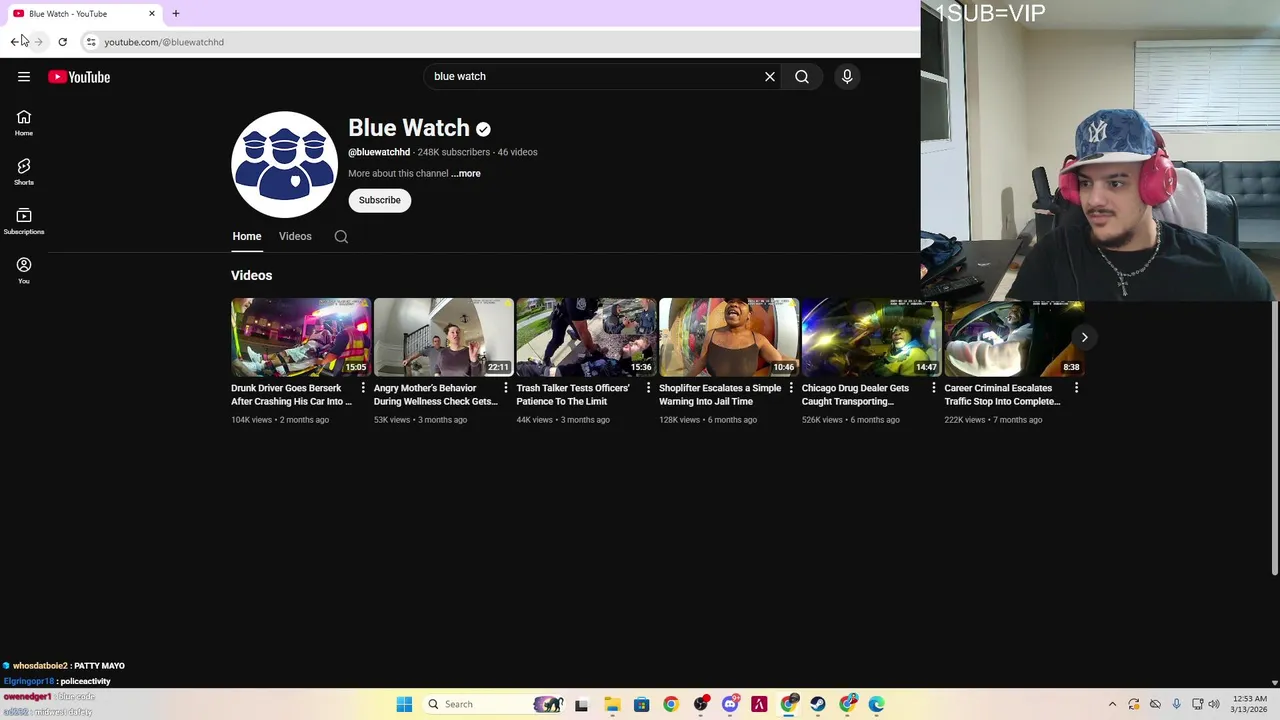This screenshot has height=720, width=1280.
Task: Go to Home in the sidebar
Action: point(24,123)
